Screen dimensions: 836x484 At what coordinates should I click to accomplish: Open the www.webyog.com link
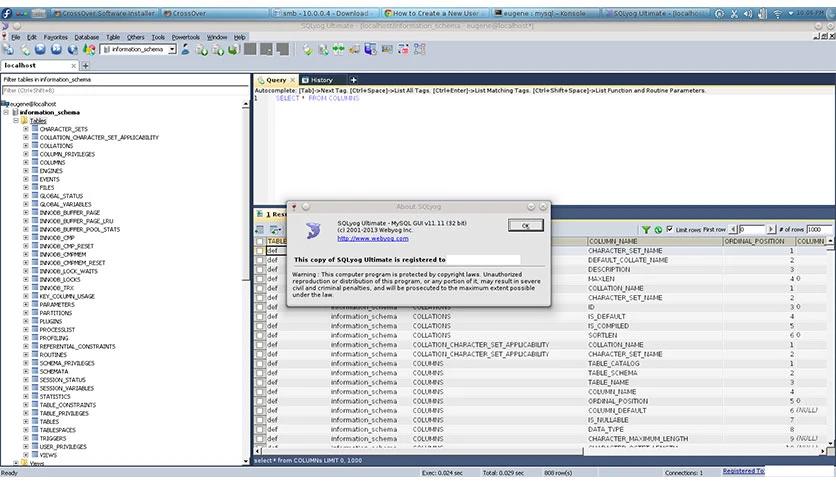click(373, 238)
